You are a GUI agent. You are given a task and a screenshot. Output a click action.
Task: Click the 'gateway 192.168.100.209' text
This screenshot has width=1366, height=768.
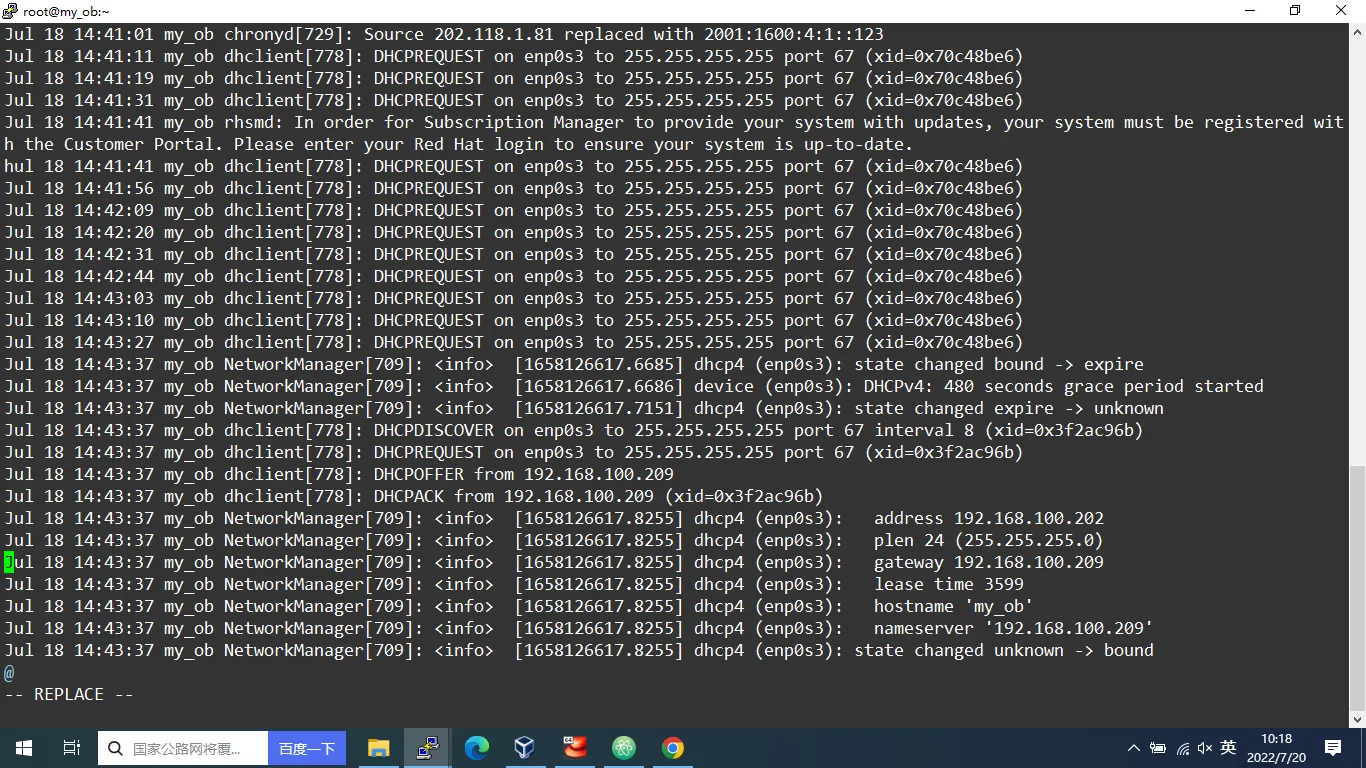[989, 562]
